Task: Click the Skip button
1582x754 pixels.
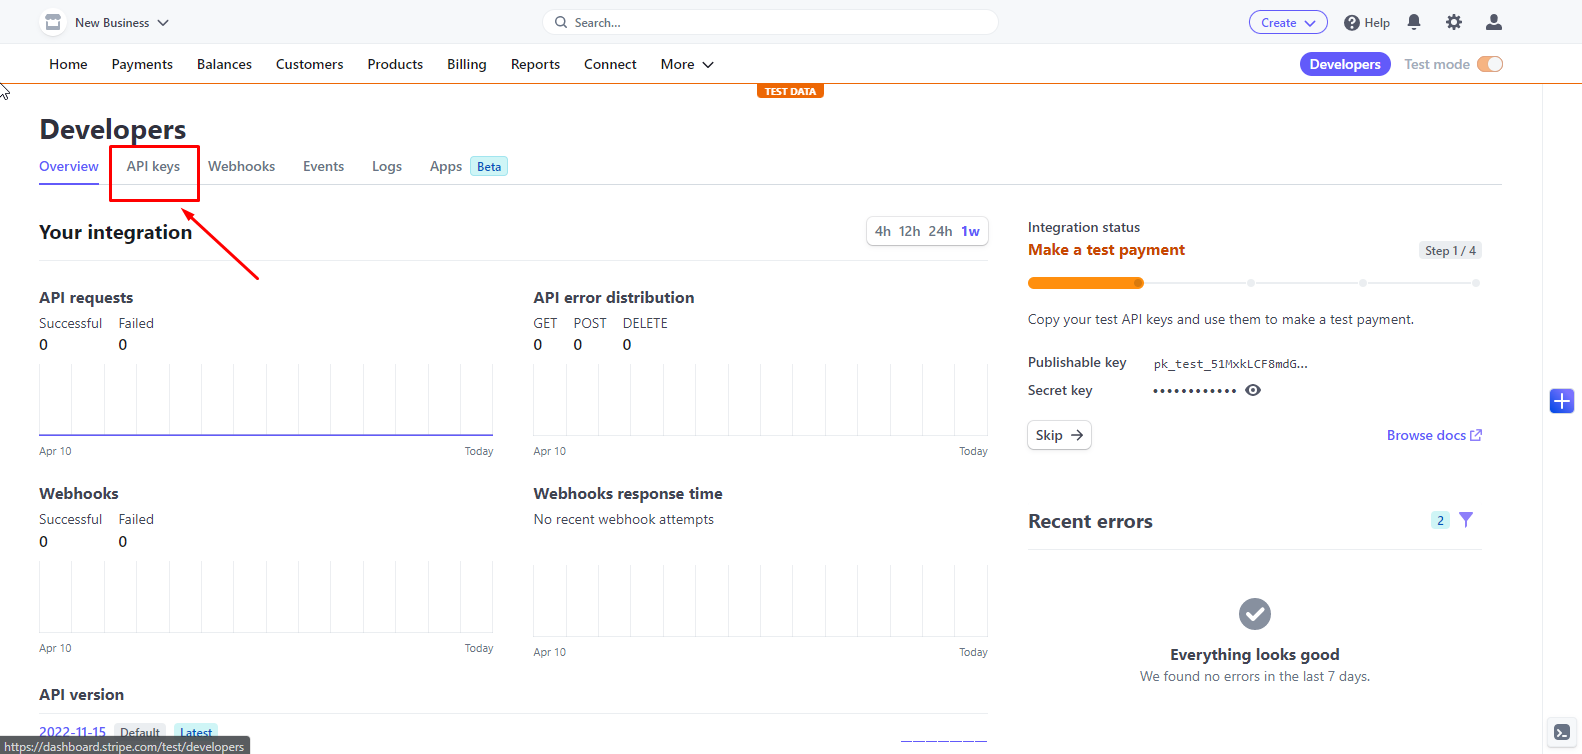Action: 1058,435
